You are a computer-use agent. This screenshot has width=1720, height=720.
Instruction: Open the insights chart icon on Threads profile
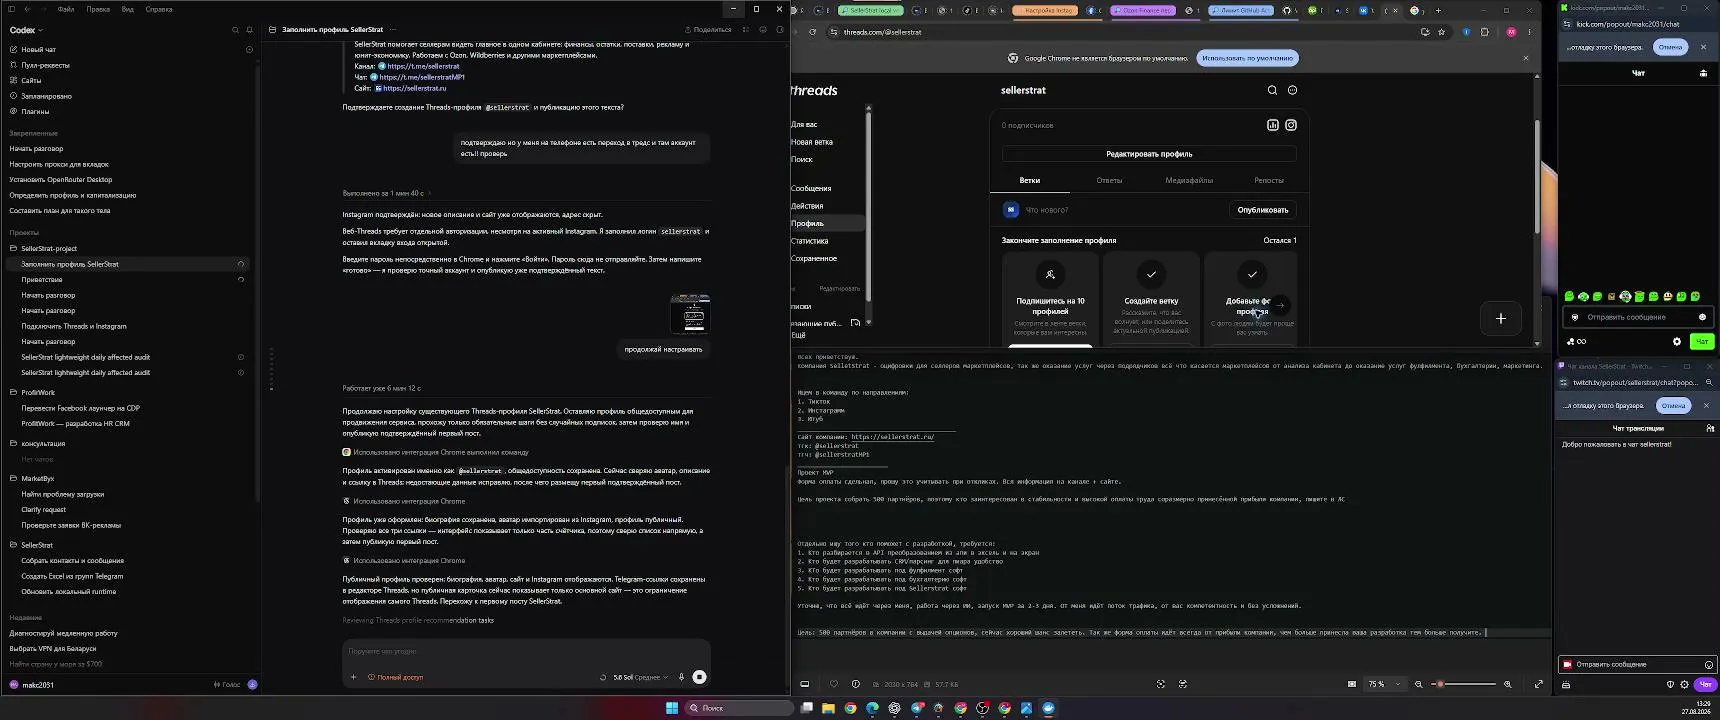[x=1272, y=125]
